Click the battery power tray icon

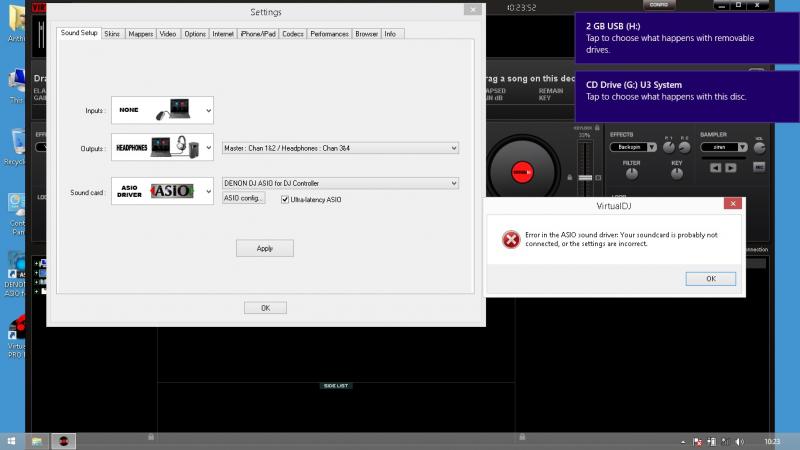tap(711, 442)
